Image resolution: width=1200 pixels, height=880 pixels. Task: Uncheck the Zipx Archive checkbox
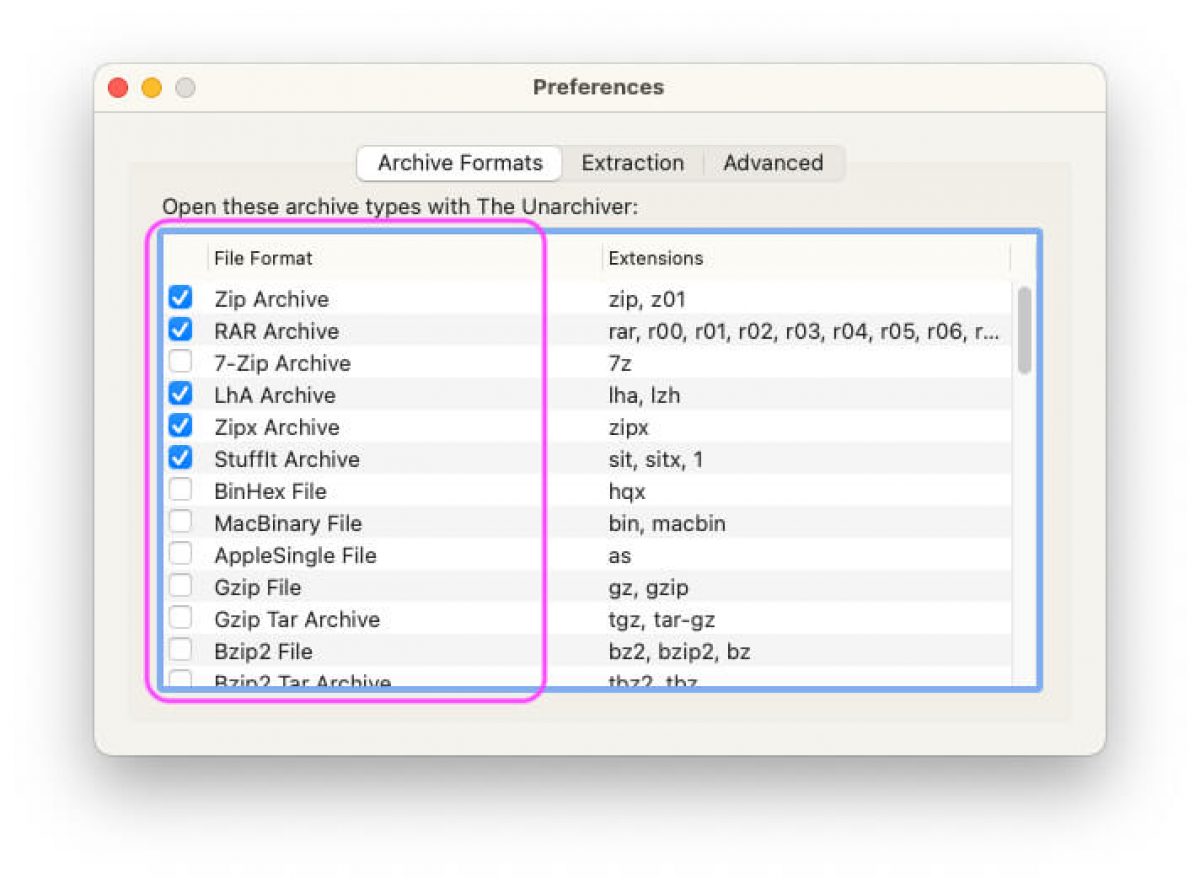(x=180, y=426)
